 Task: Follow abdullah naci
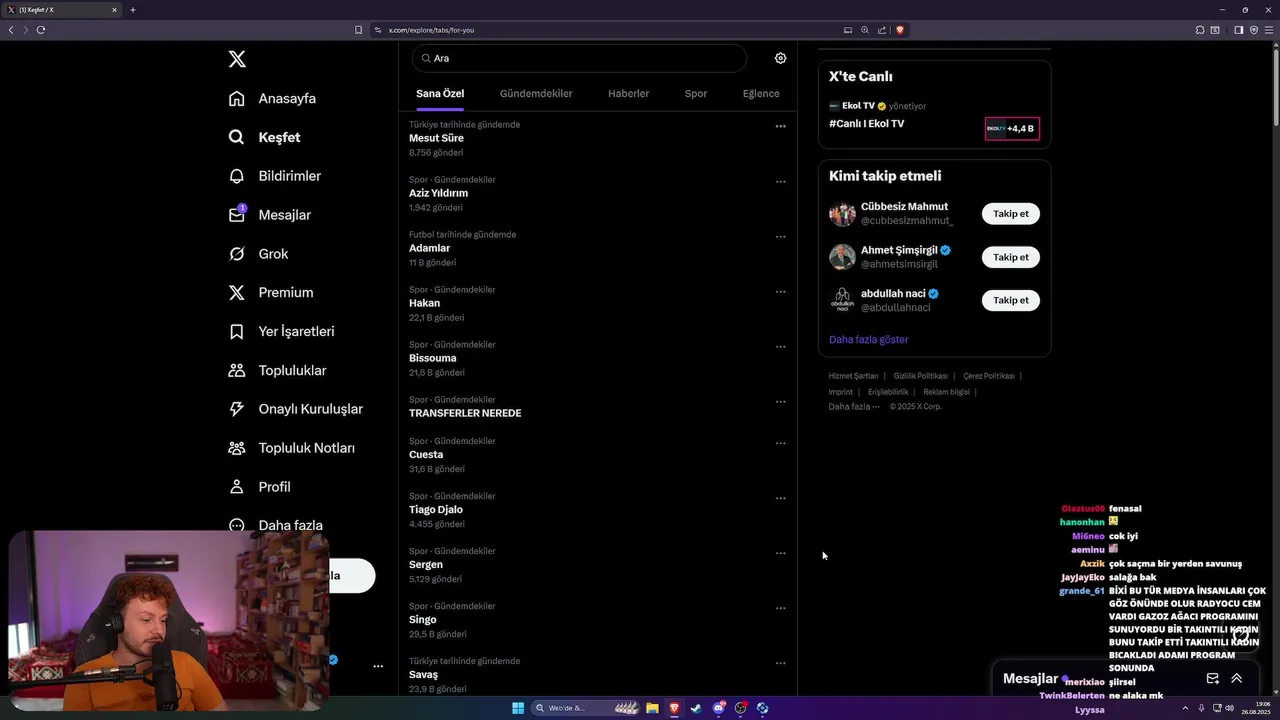coord(1010,300)
